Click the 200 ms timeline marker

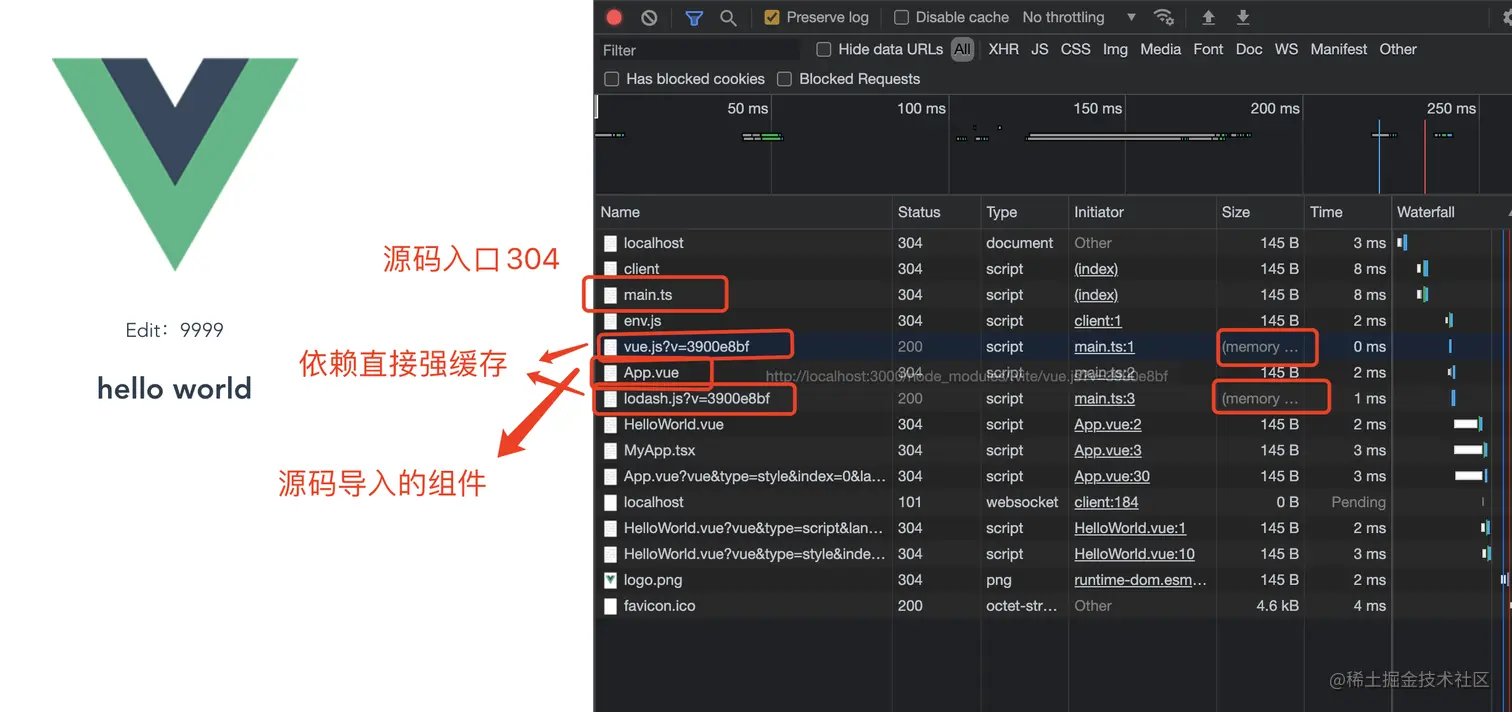pos(1275,108)
